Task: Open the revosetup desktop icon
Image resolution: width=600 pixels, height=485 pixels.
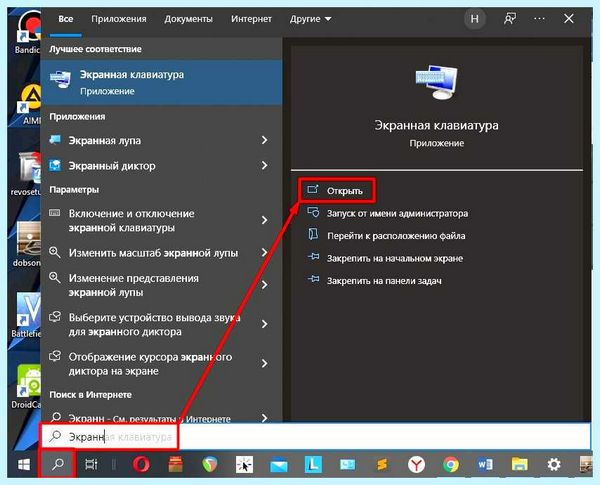Action: click(26, 174)
